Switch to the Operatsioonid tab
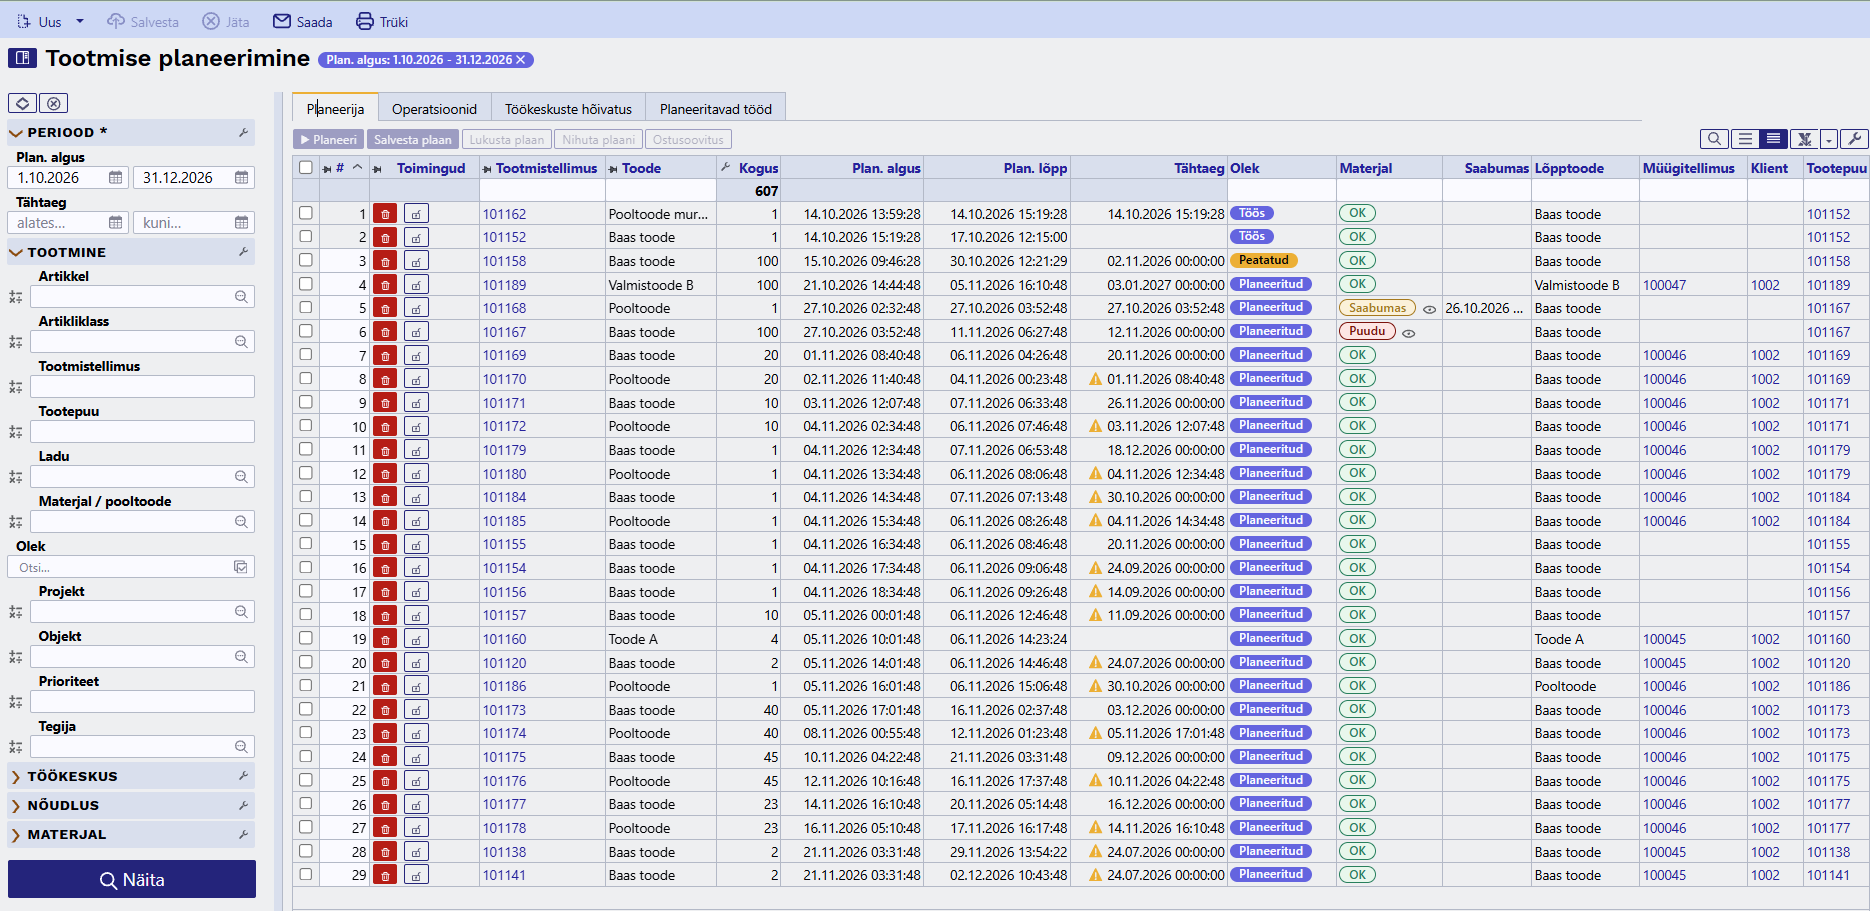This screenshot has height=911, width=1870. [x=434, y=109]
